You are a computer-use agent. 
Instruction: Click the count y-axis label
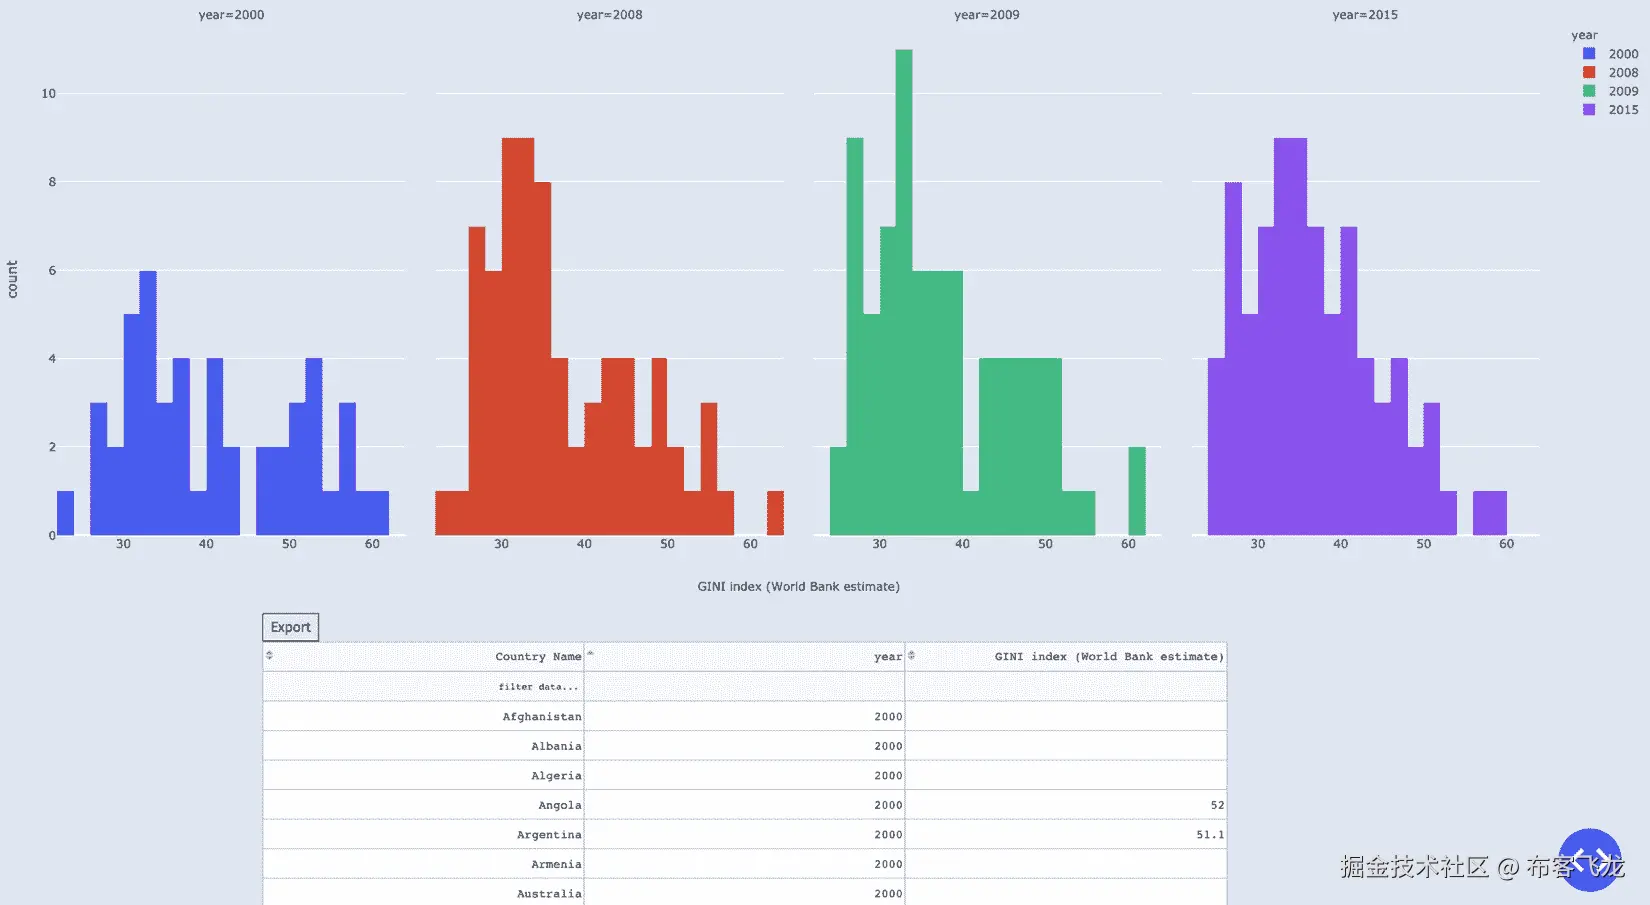pyautogui.click(x=12, y=279)
